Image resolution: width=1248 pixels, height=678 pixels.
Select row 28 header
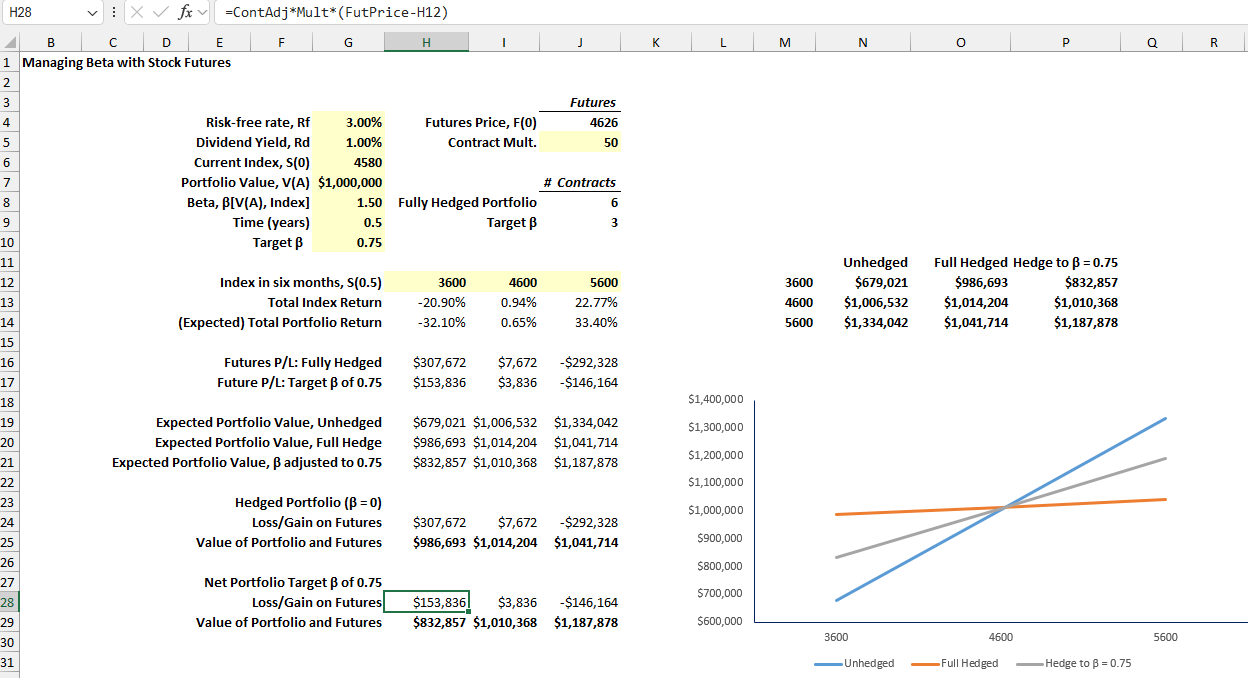point(8,601)
